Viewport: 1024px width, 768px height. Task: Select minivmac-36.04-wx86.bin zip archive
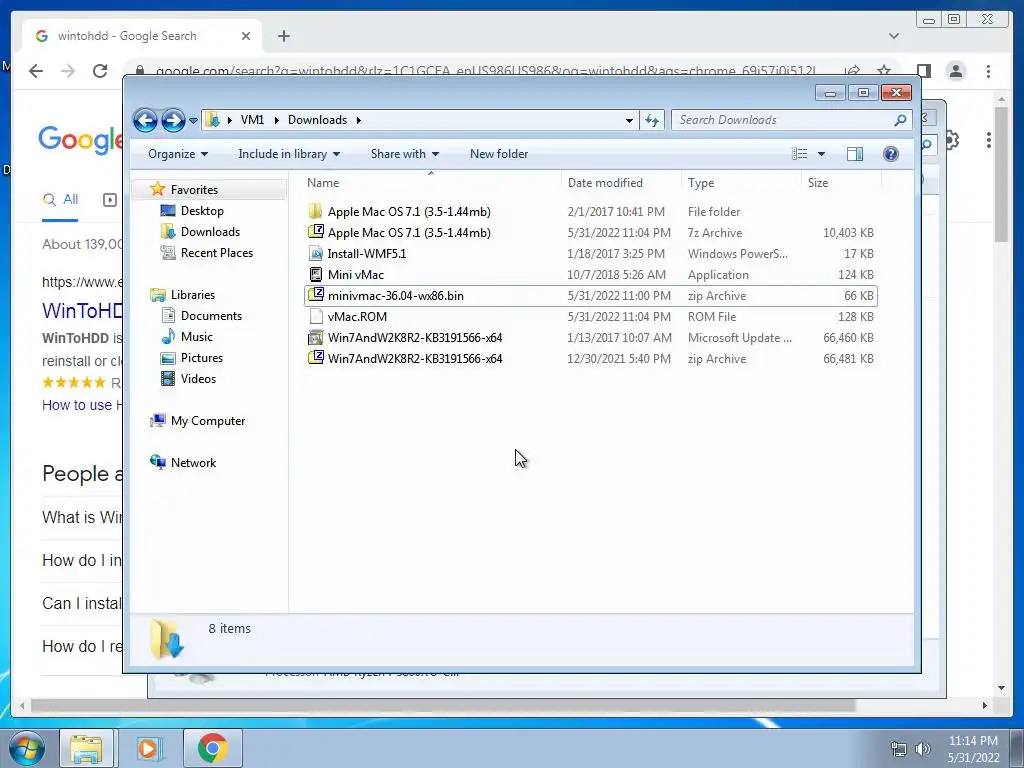[590, 295]
